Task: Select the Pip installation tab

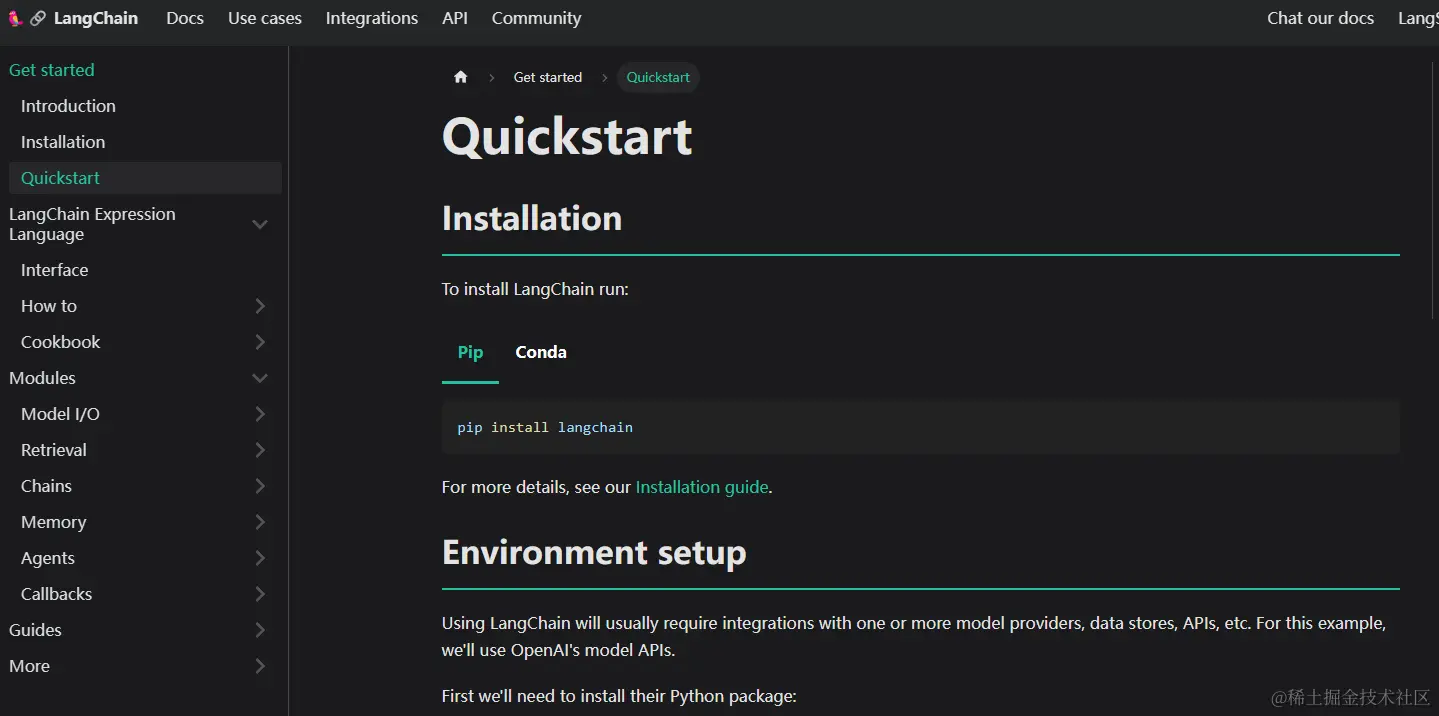Action: point(470,352)
